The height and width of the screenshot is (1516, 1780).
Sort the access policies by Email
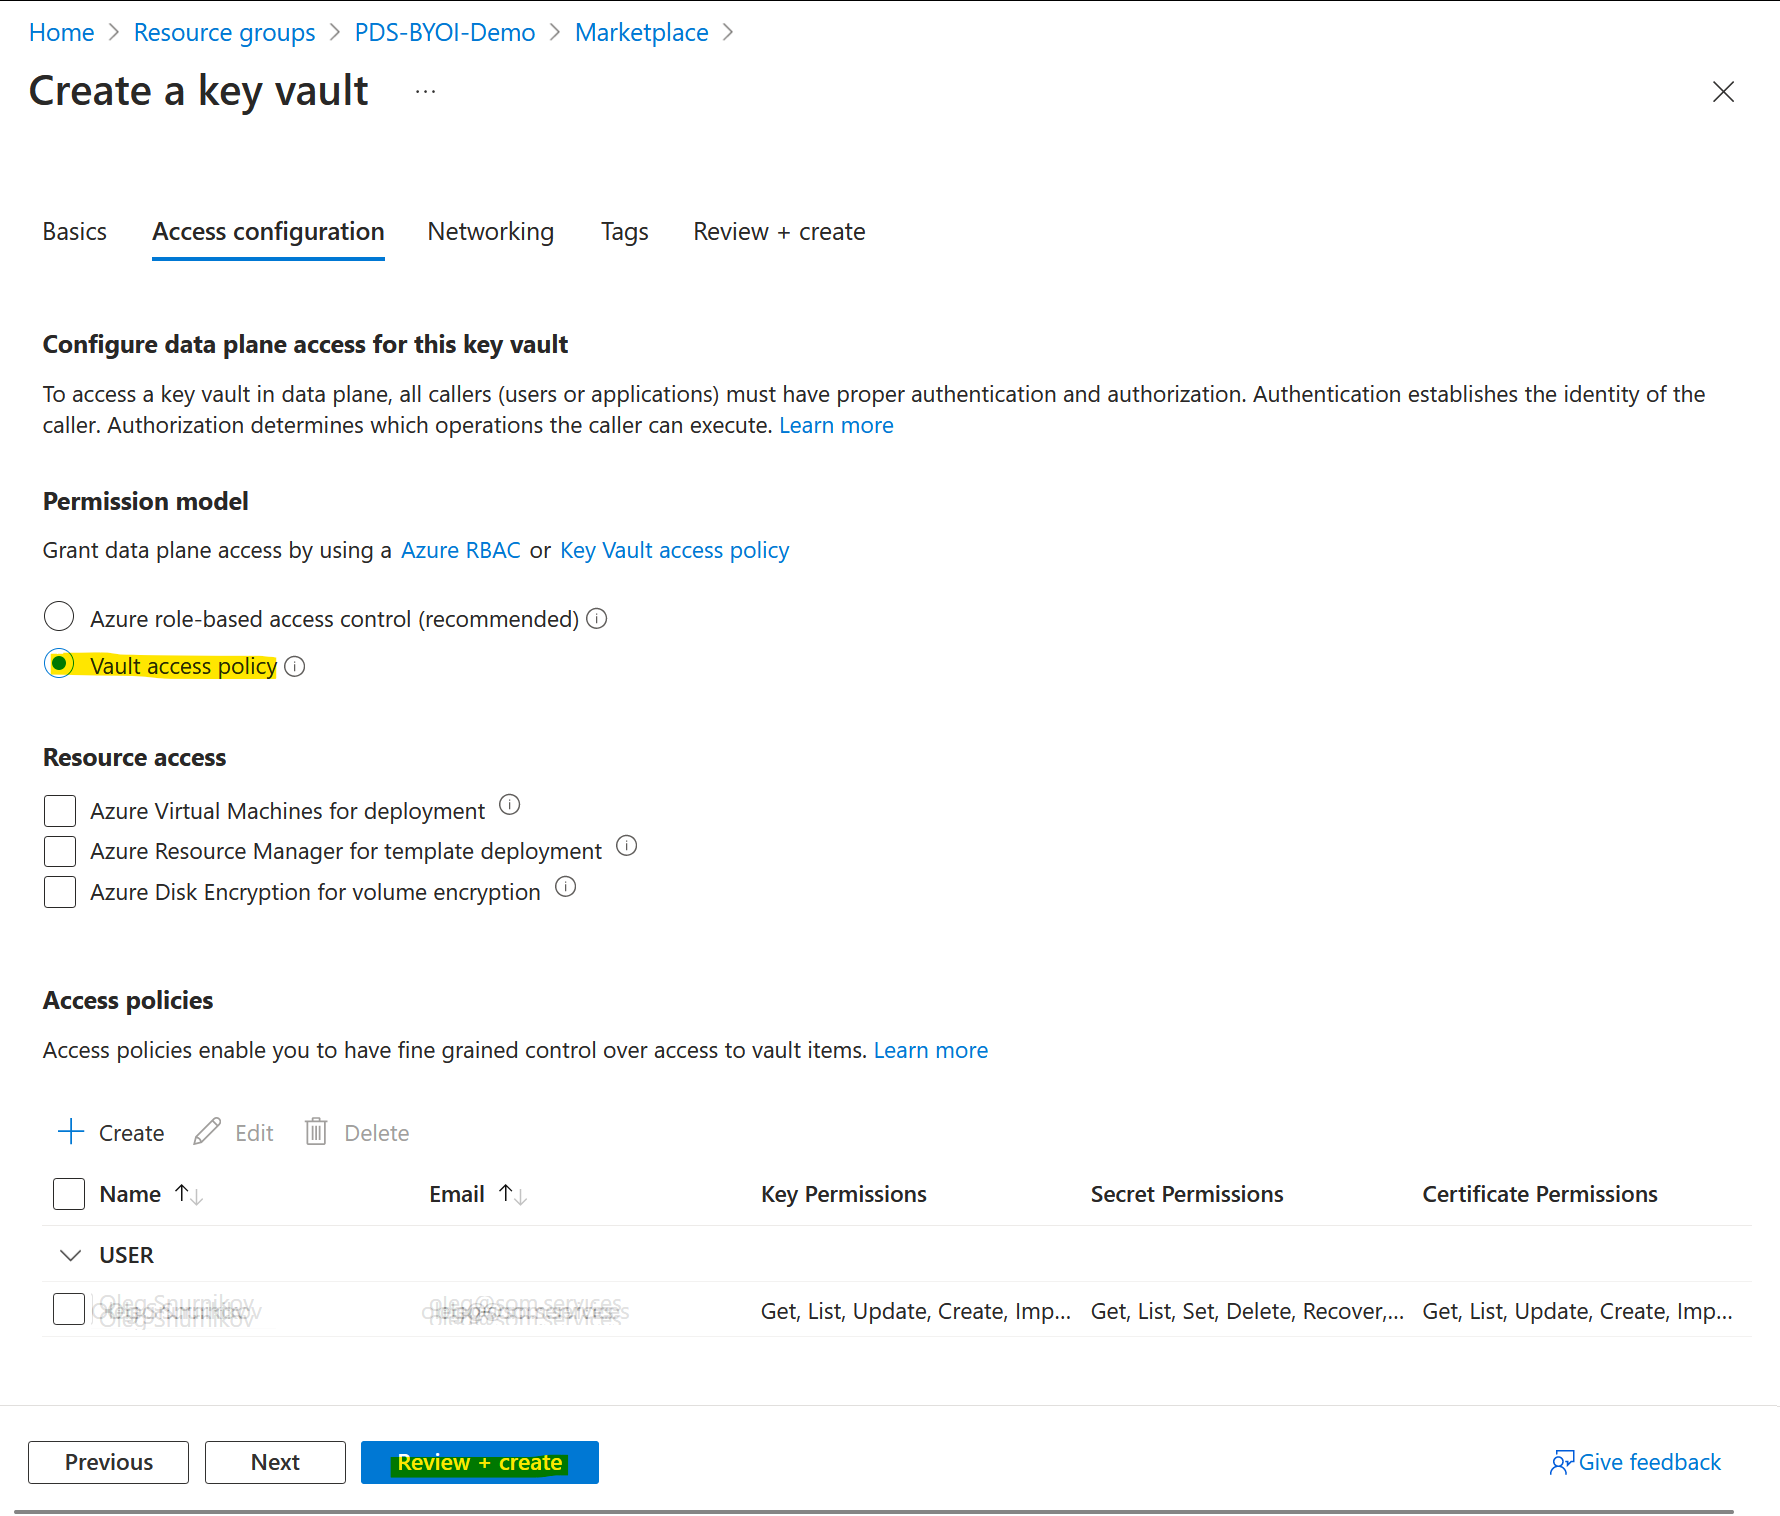(512, 1193)
